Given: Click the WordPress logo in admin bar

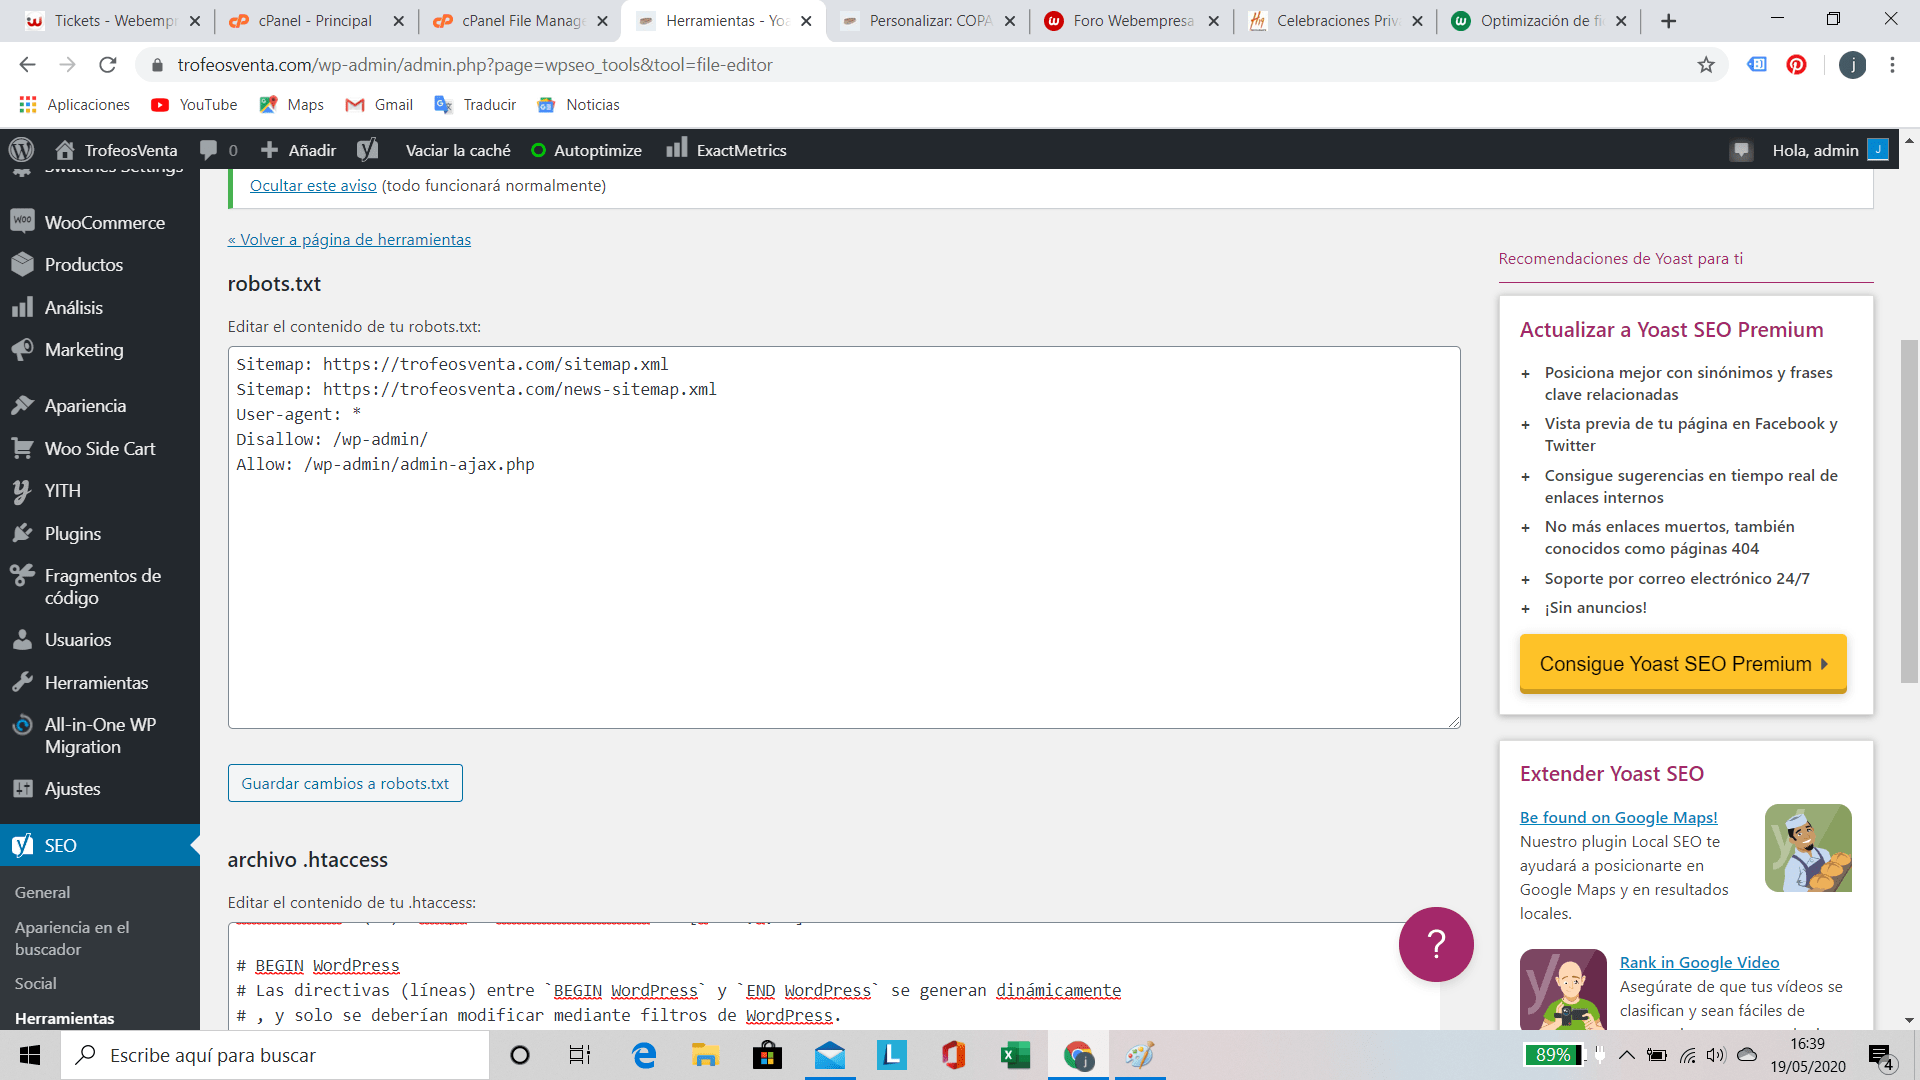Looking at the screenshot, I should point(21,150).
